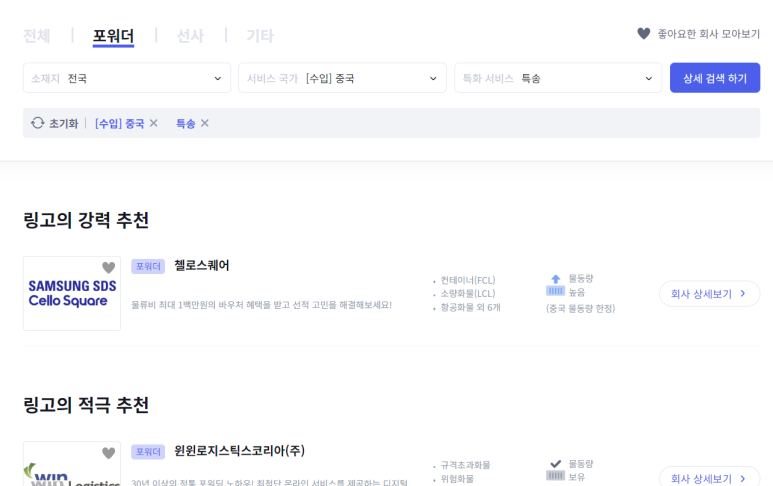Expand the 서비스 국가 dropdown

click(x=342, y=78)
